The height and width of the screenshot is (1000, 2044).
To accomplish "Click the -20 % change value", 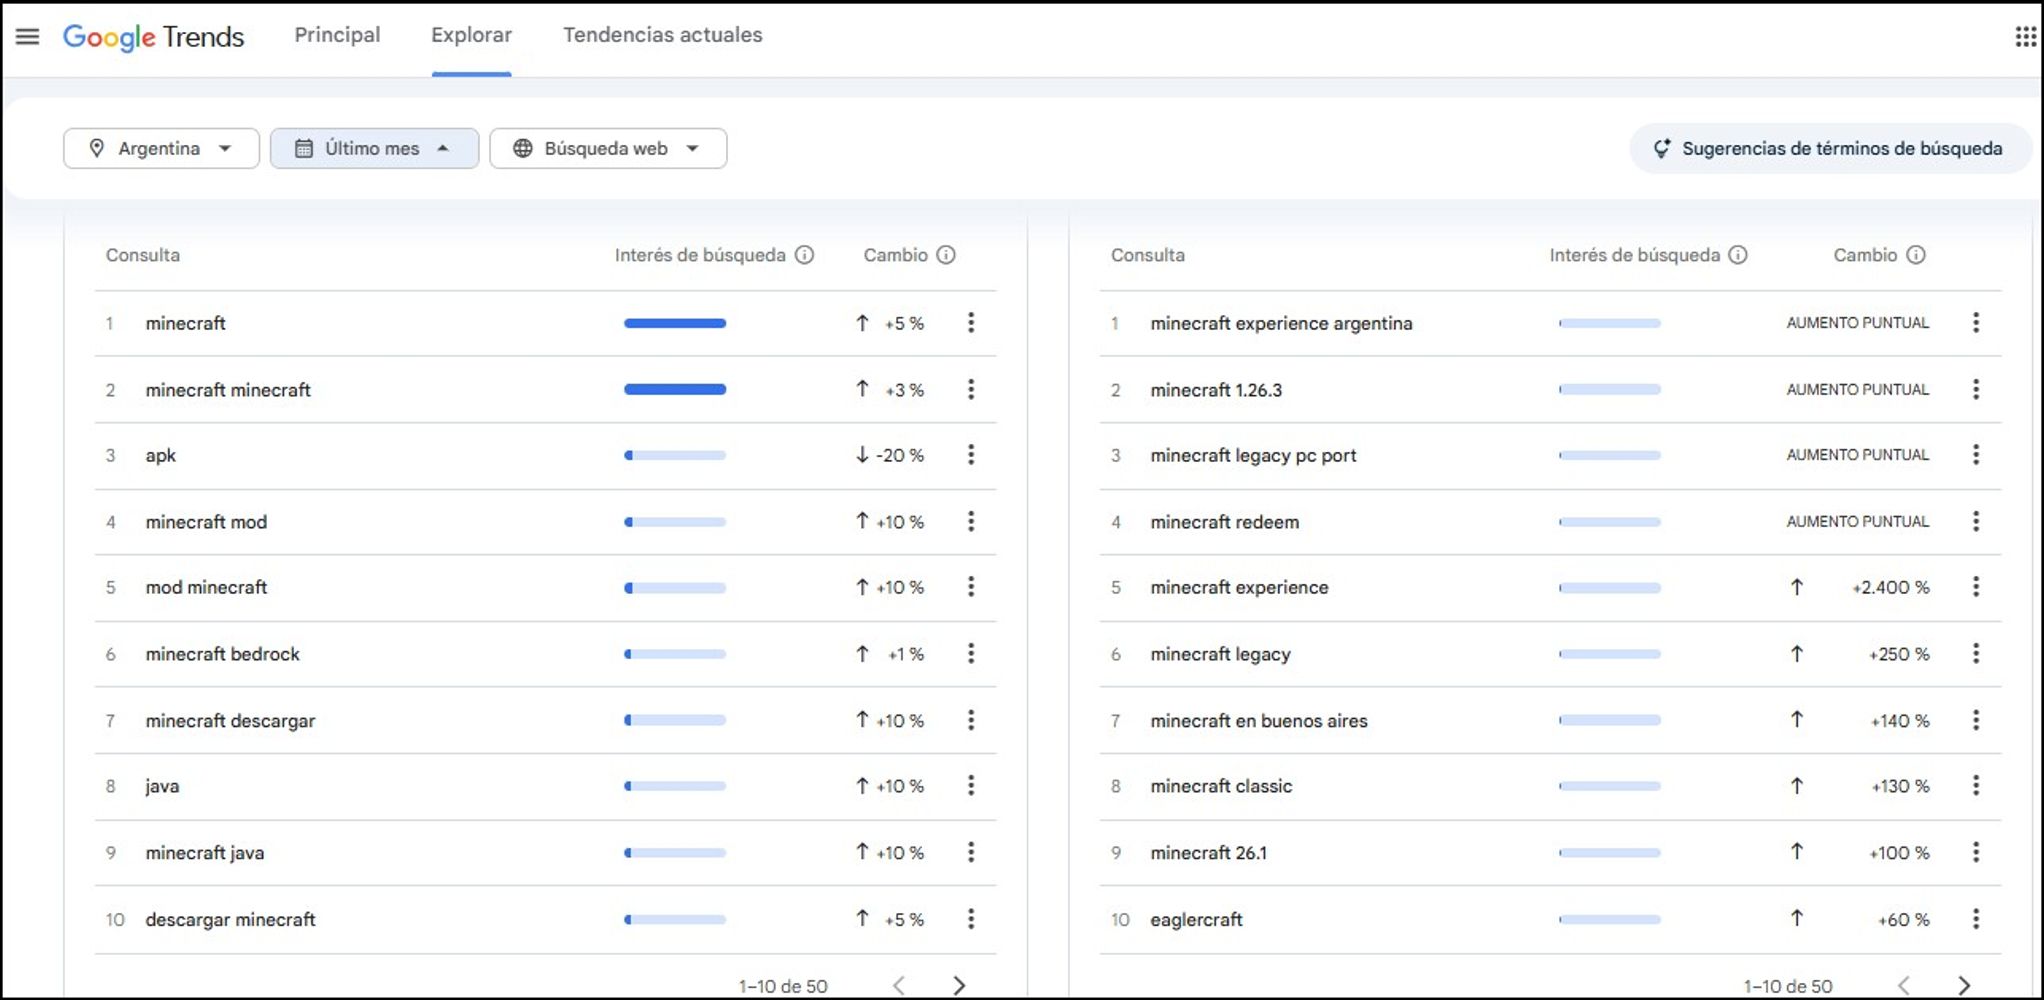I will (x=900, y=455).
